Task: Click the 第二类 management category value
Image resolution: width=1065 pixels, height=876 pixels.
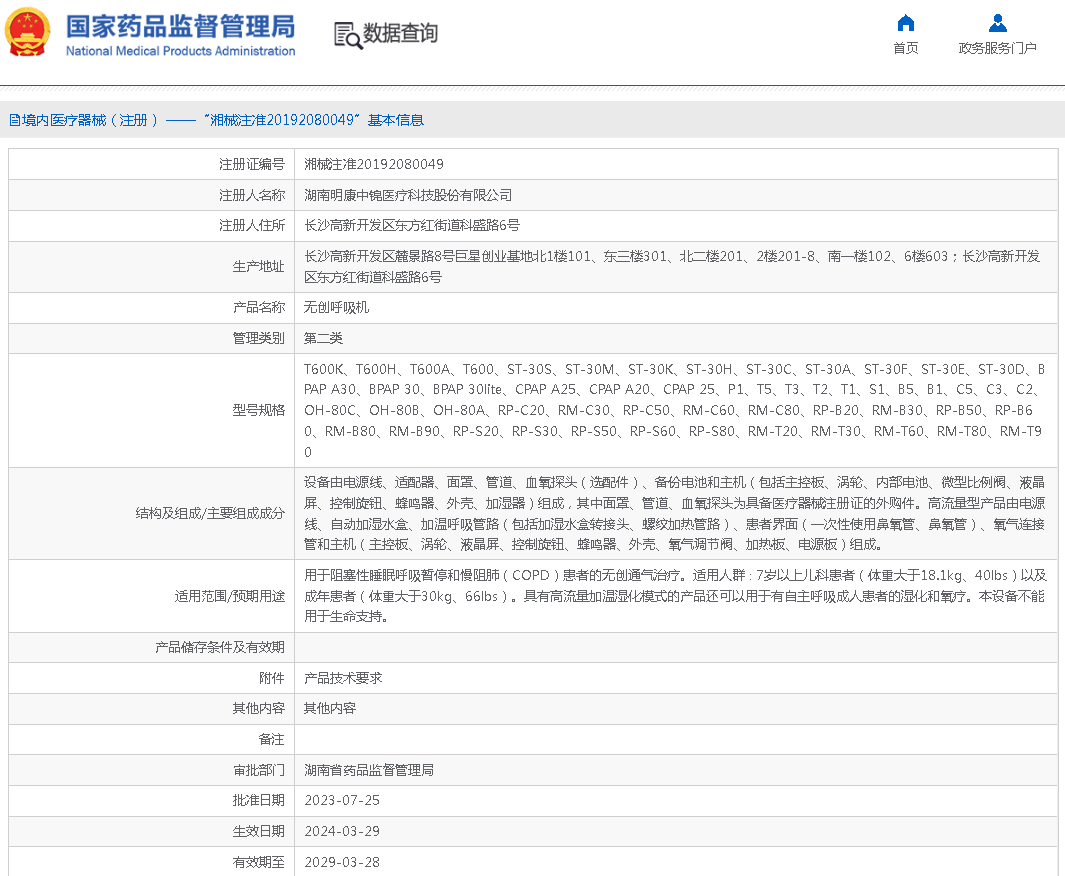Action: click(x=323, y=338)
